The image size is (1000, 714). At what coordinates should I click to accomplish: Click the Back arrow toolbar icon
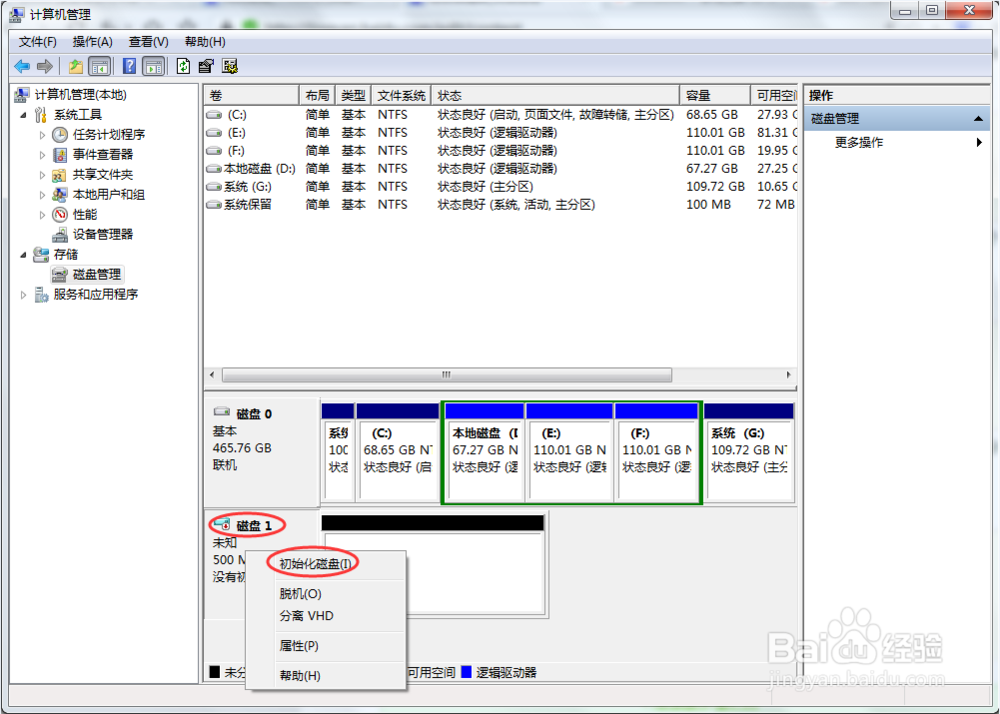22,66
